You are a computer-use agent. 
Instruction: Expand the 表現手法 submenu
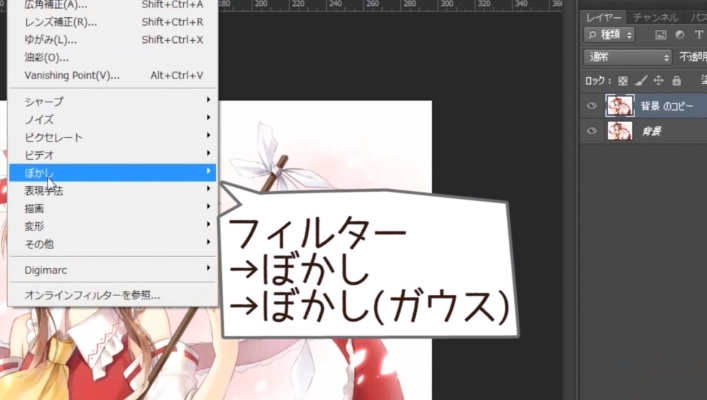(113, 191)
